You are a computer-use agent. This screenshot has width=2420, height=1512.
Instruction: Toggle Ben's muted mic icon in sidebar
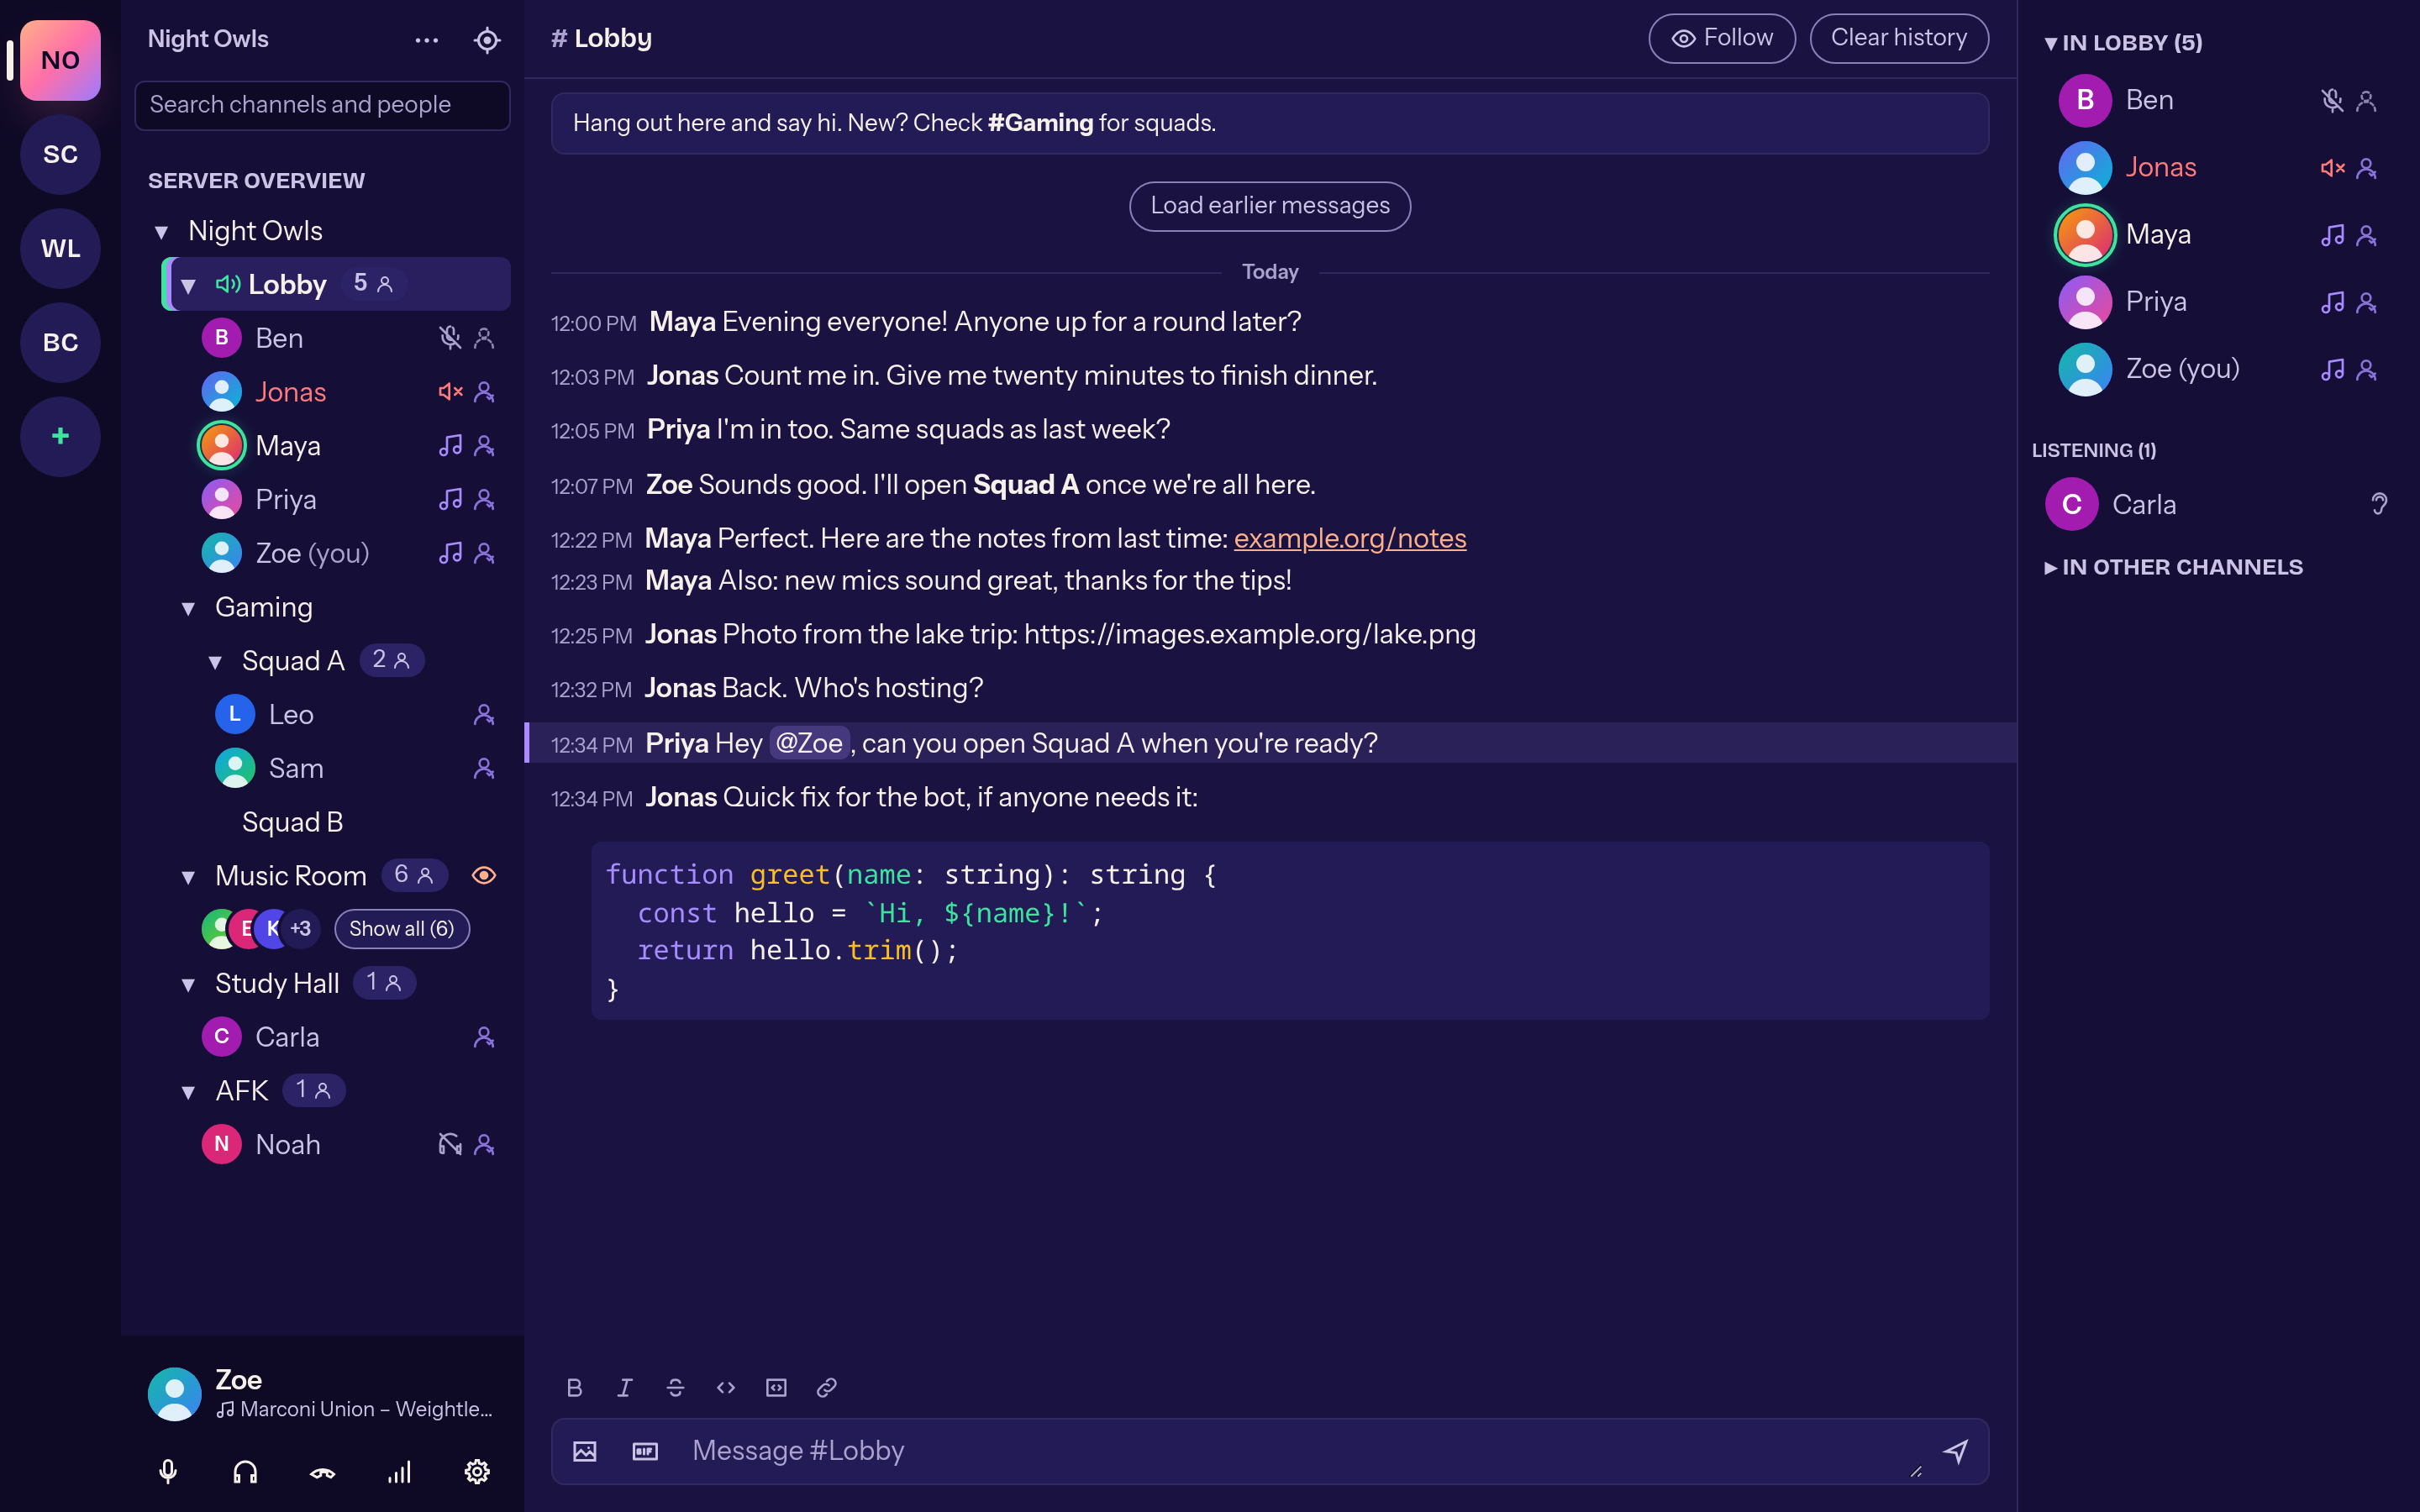(450, 338)
